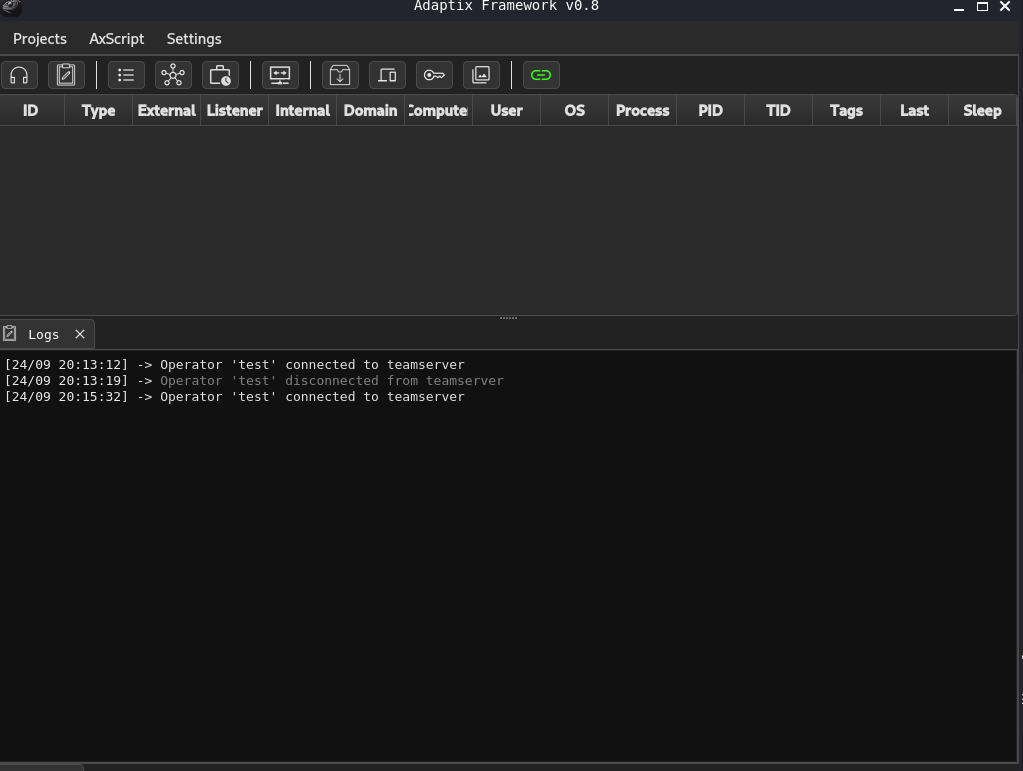
Task: Open the Listeners headphones icon
Action: click(x=19, y=75)
